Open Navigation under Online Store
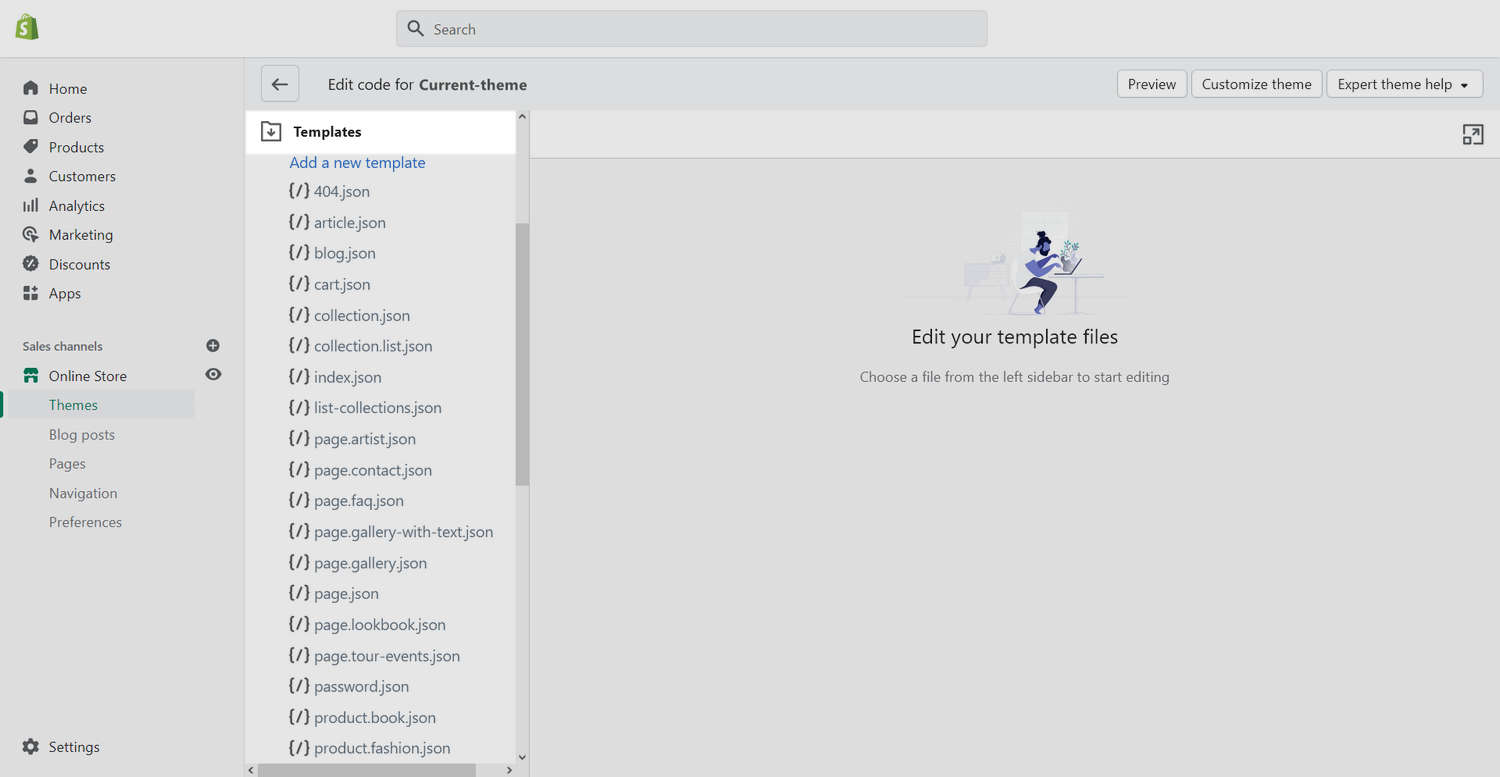Image resolution: width=1500 pixels, height=777 pixels. point(83,493)
